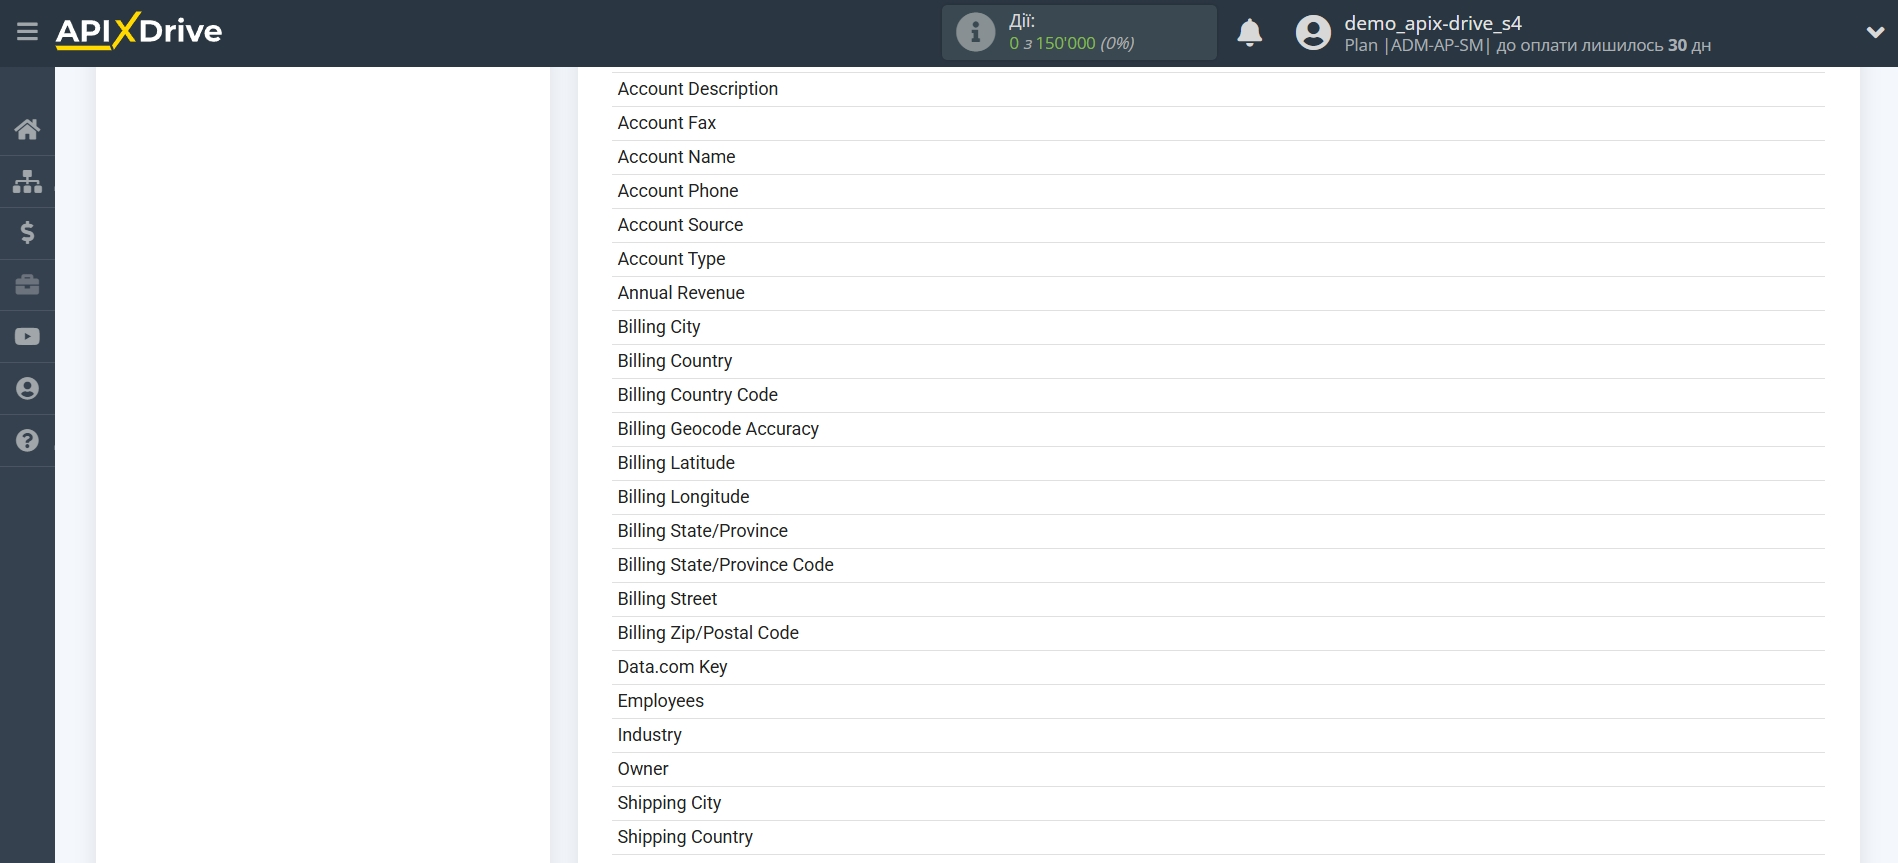Select the Account Fax field

pos(1218,123)
